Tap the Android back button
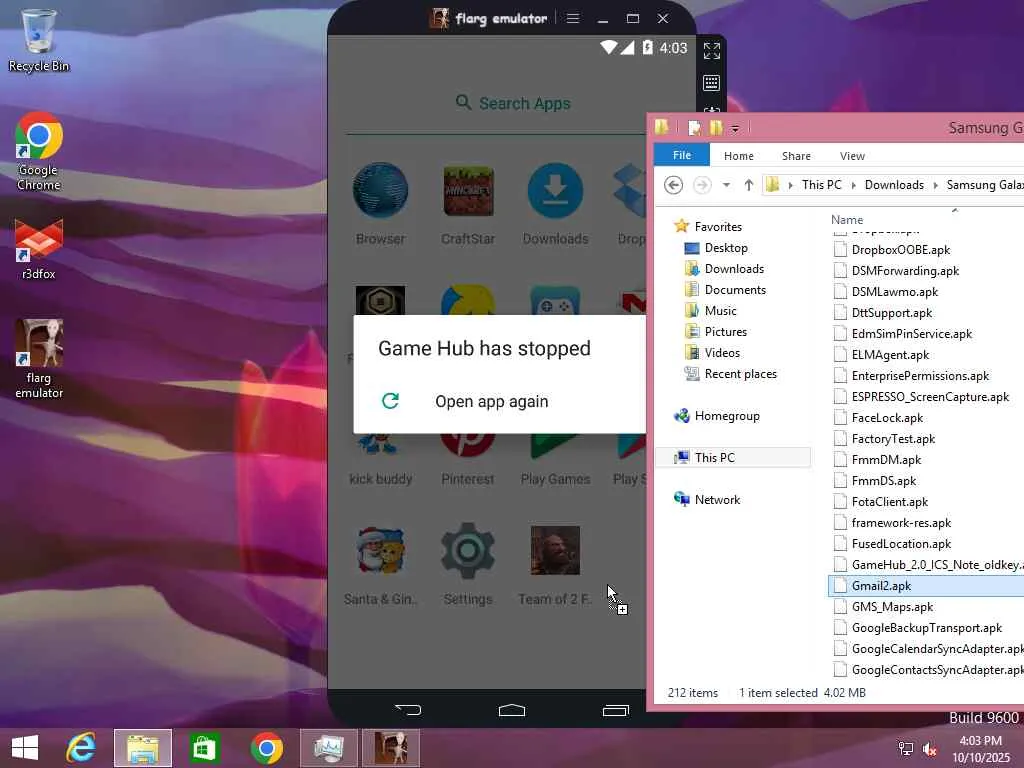 point(409,709)
